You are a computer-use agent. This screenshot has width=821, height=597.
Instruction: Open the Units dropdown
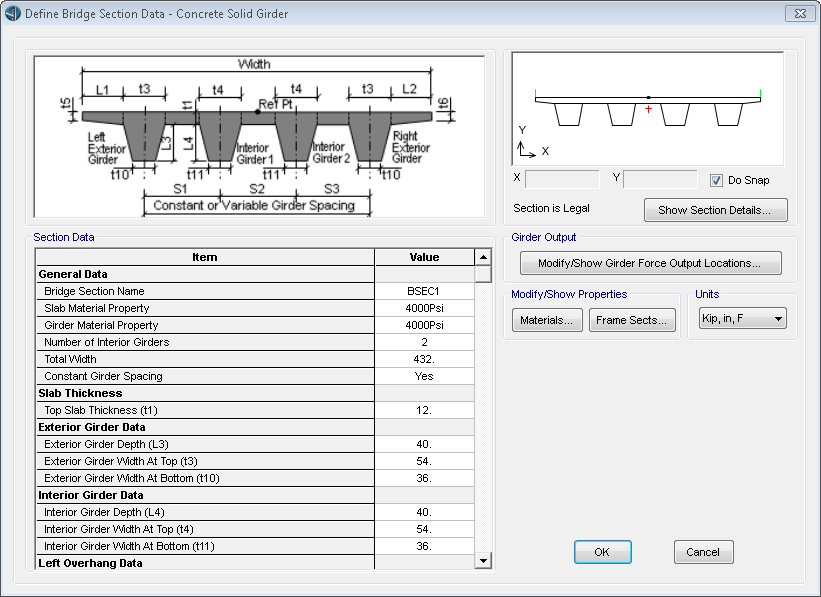pyautogui.click(x=742, y=319)
